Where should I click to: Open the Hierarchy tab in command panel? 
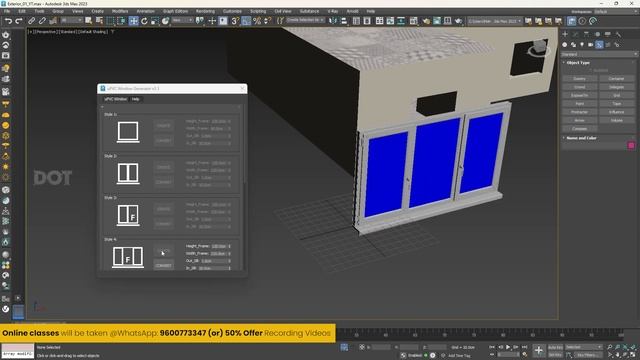point(586,35)
